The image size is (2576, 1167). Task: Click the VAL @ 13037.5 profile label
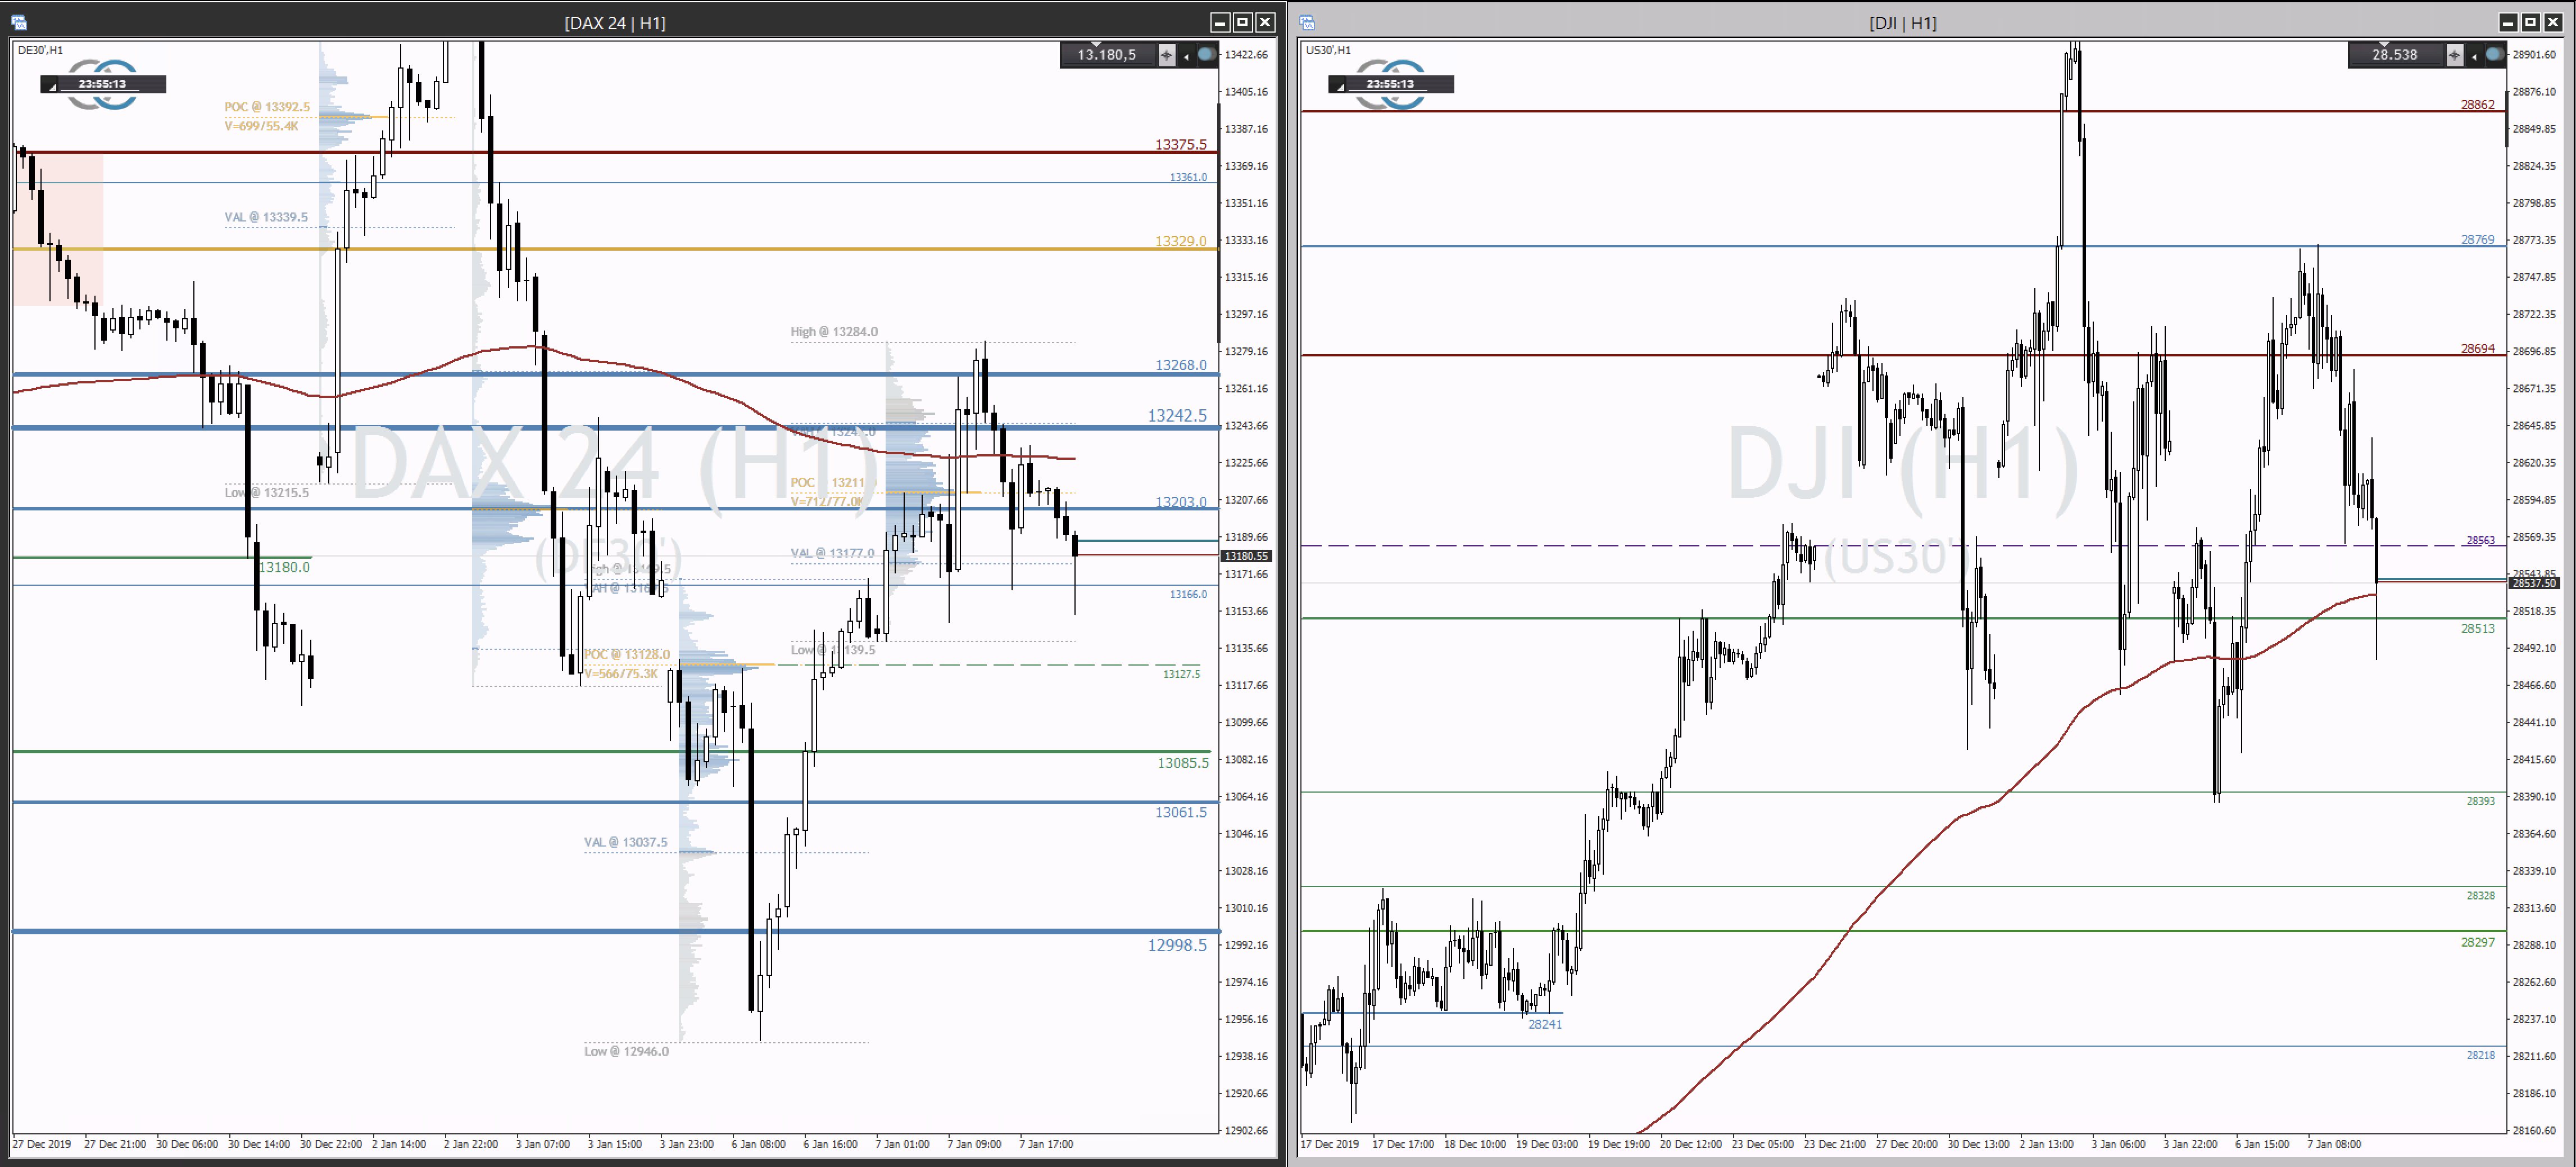click(x=625, y=842)
